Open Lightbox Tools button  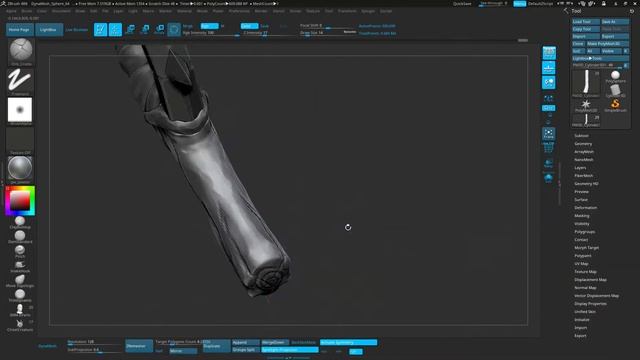coord(600,58)
